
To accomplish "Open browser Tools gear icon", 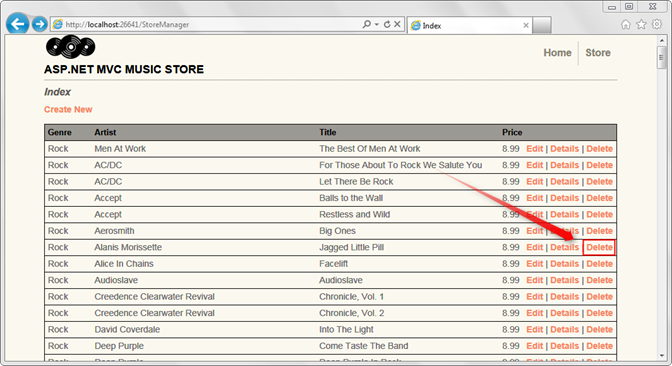I will (657, 24).
